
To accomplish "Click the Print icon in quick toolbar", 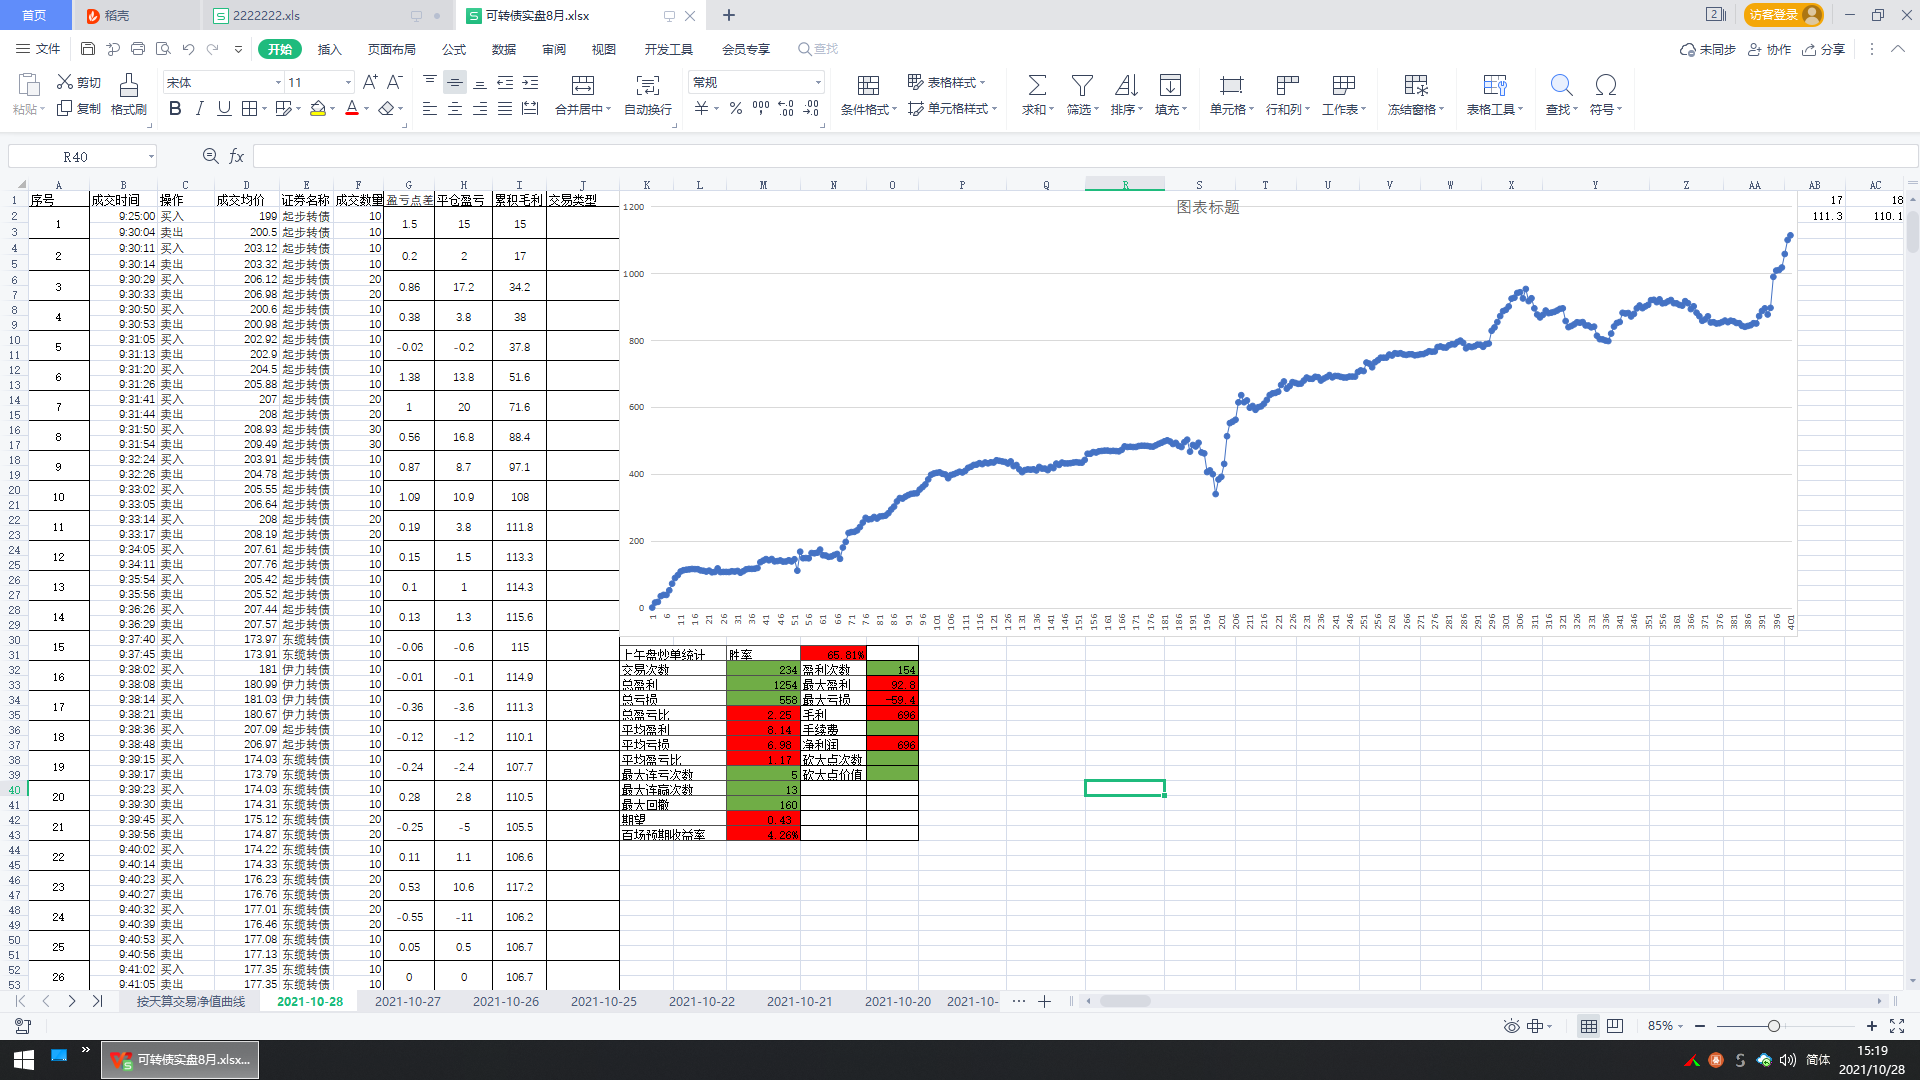I will point(138,49).
